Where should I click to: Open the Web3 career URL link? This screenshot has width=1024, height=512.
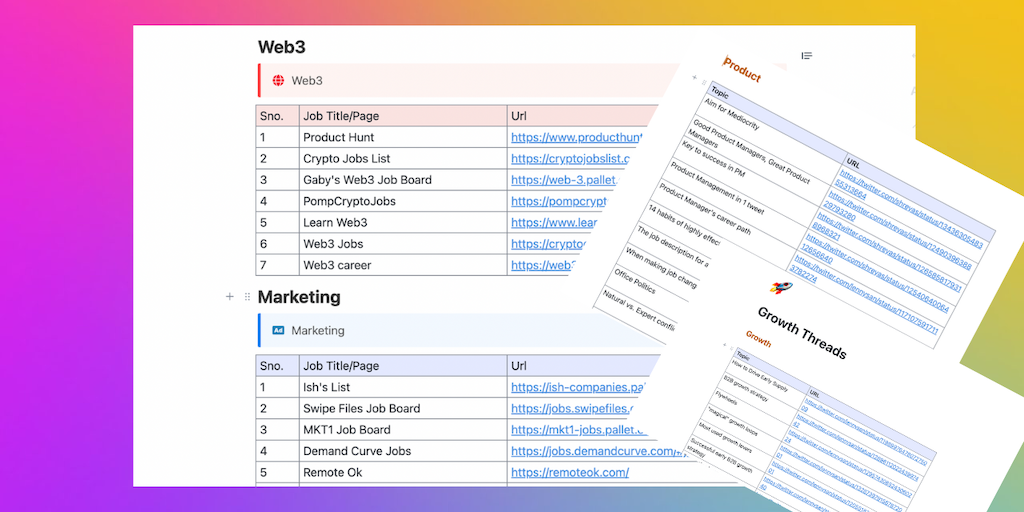(543, 266)
